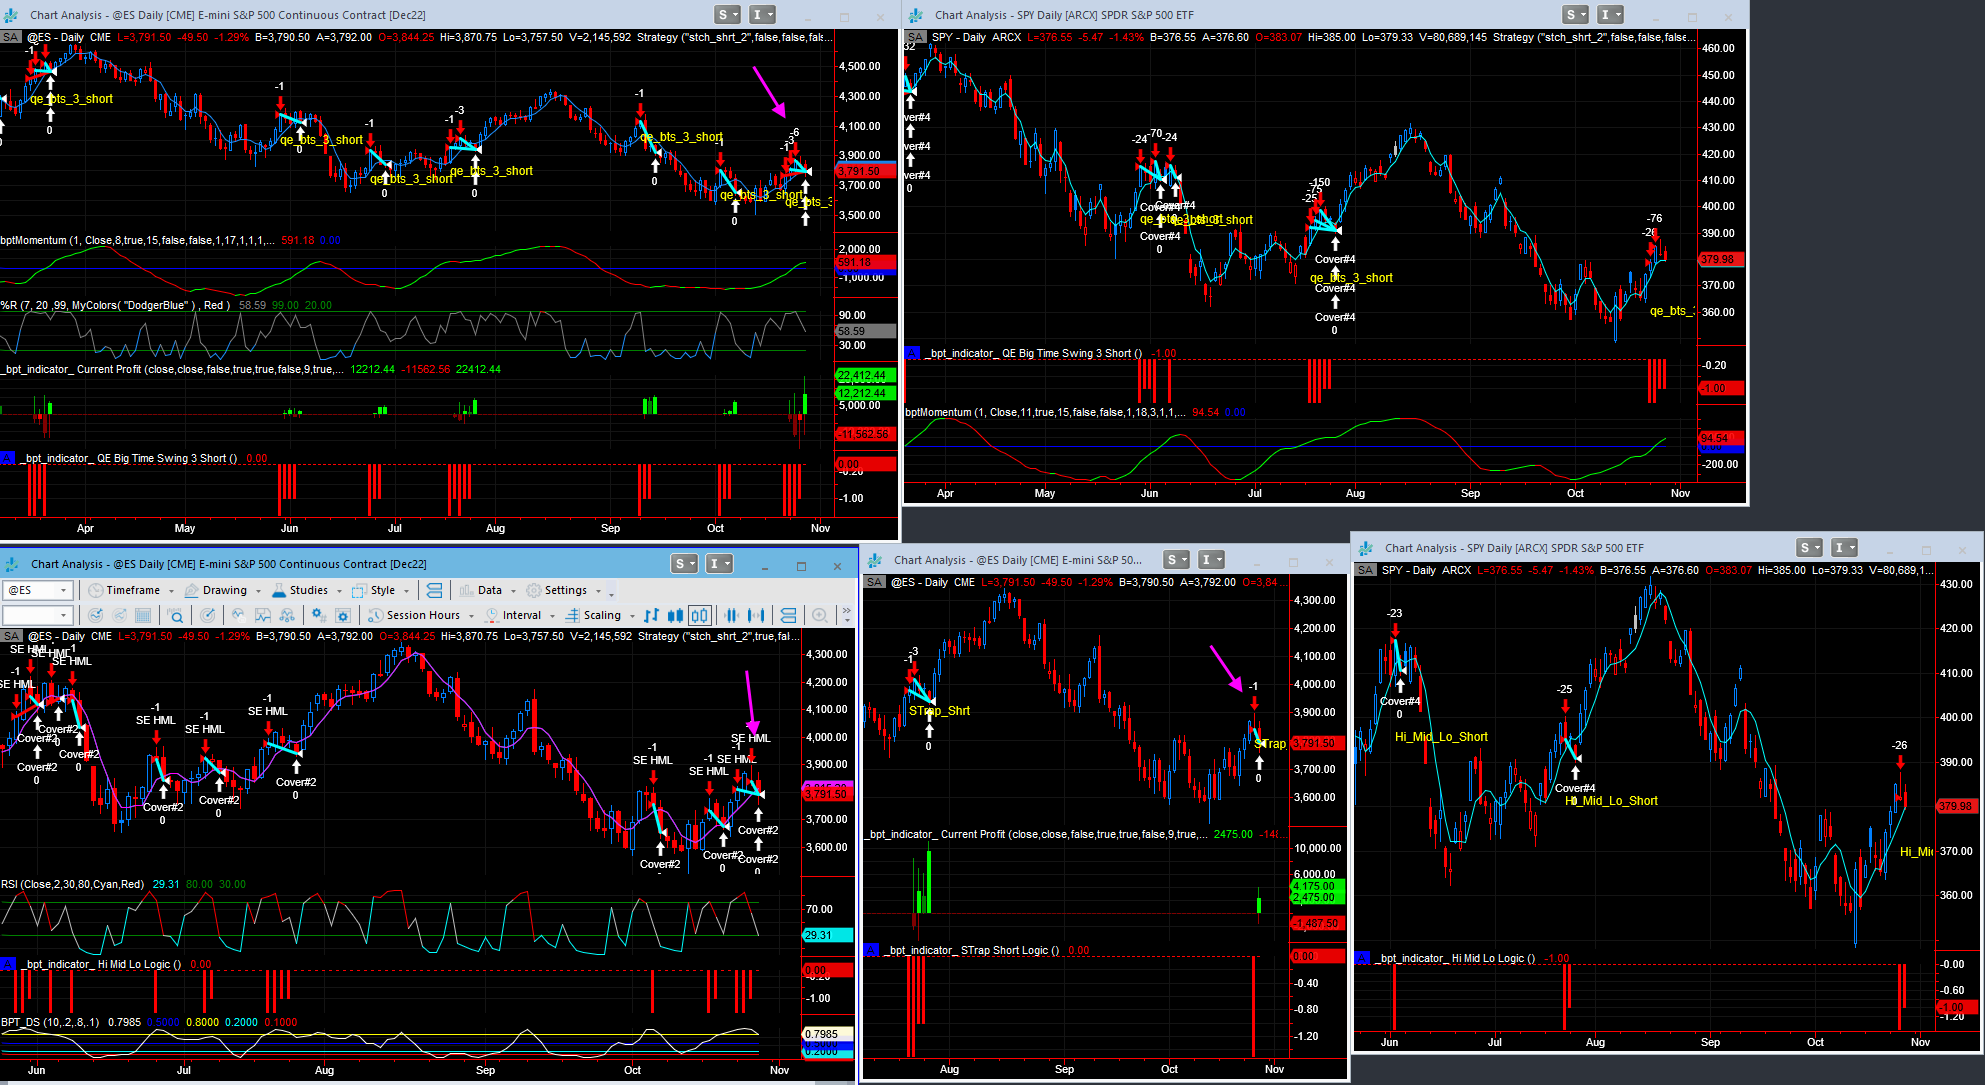The image size is (1985, 1085).
Task: Click the Settings button with gear
Action: (565, 590)
